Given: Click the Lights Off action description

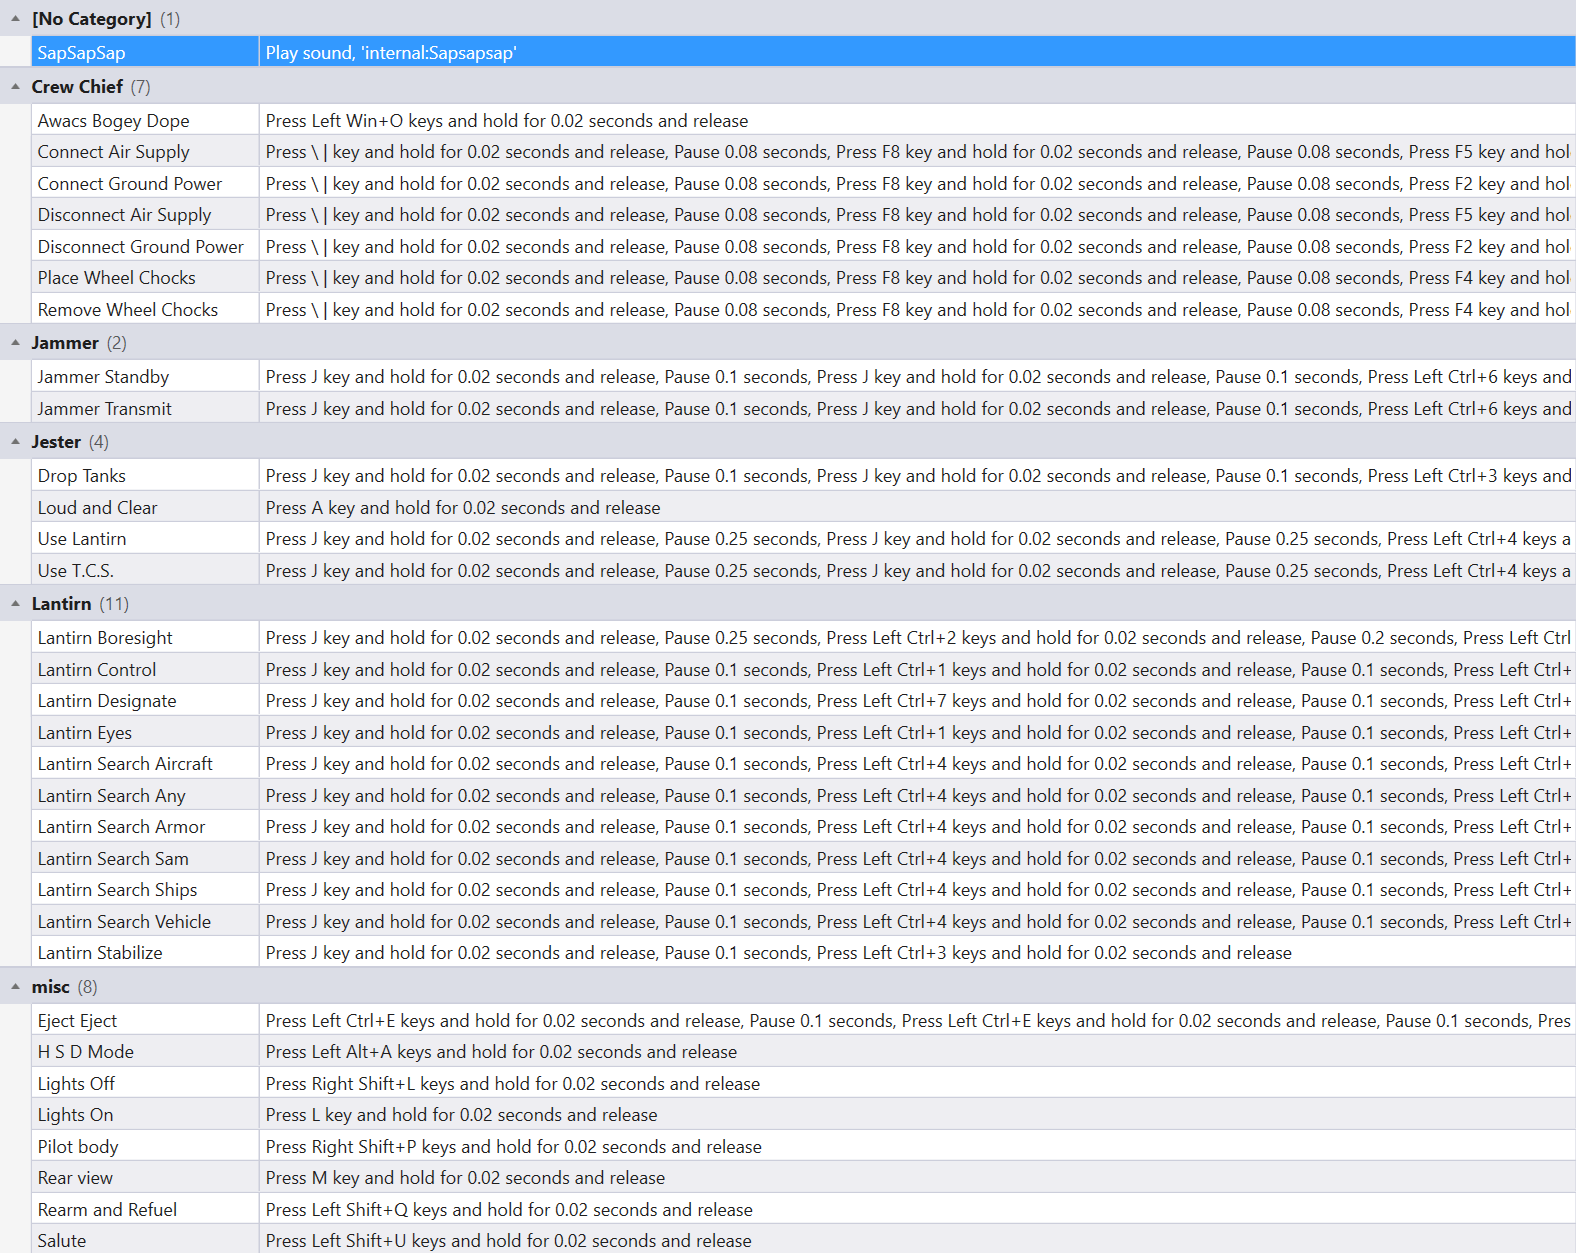Looking at the screenshot, I should [512, 1084].
